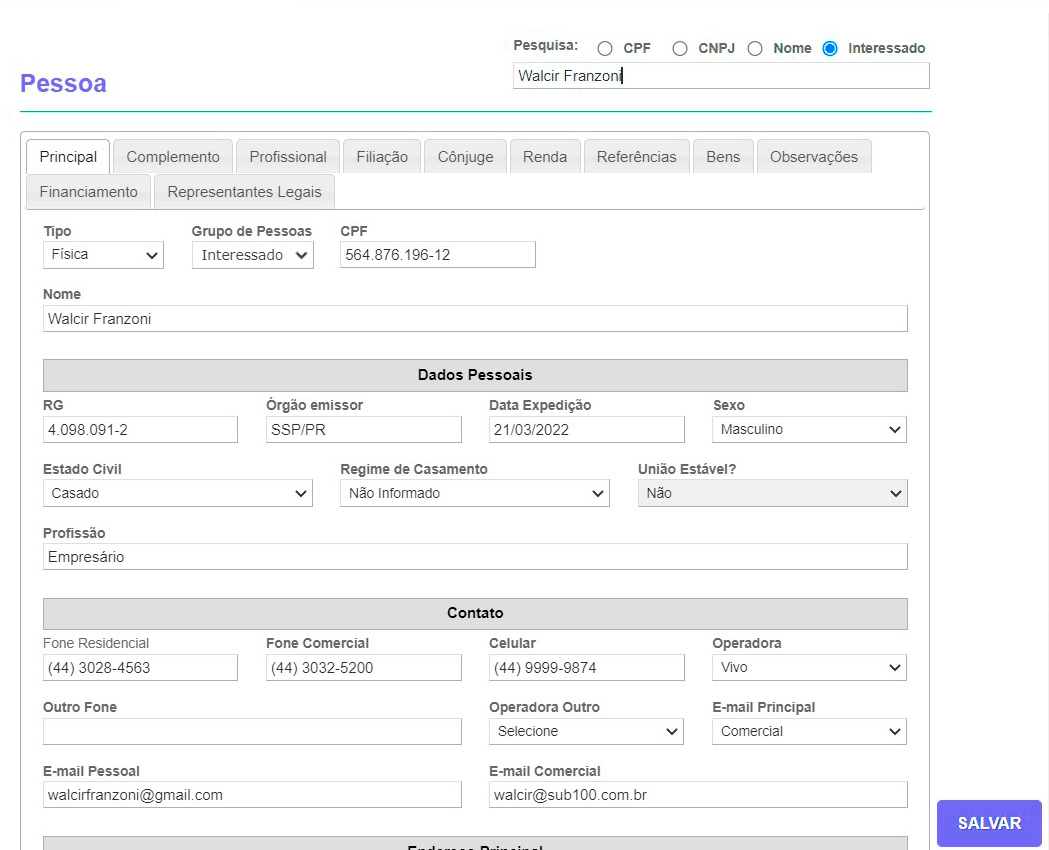Go to the Cônjuge tab
This screenshot has width=1049, height=850.
coord(465,157)
